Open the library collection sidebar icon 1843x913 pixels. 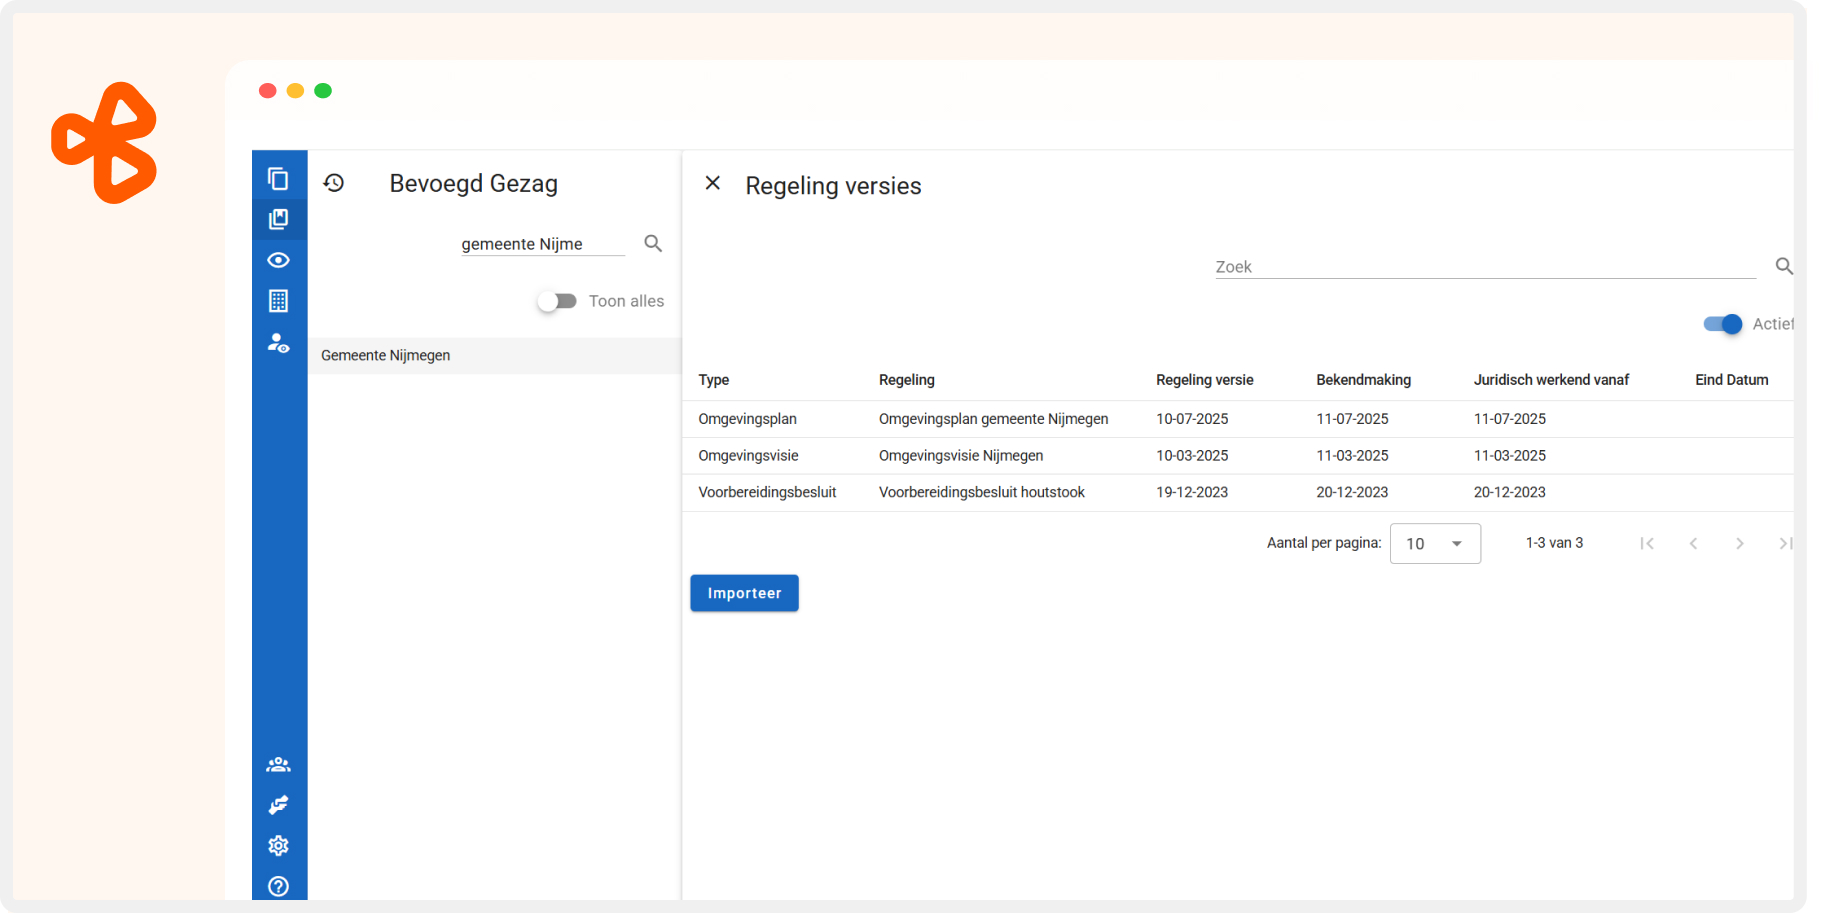point(278,219)
